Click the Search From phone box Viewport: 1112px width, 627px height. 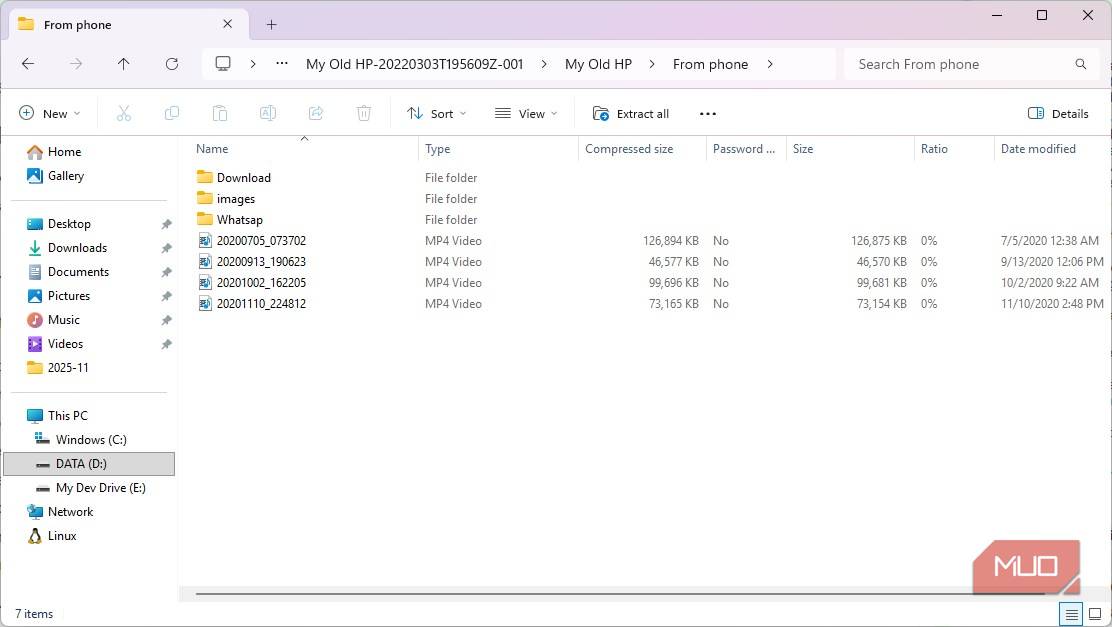960,64
